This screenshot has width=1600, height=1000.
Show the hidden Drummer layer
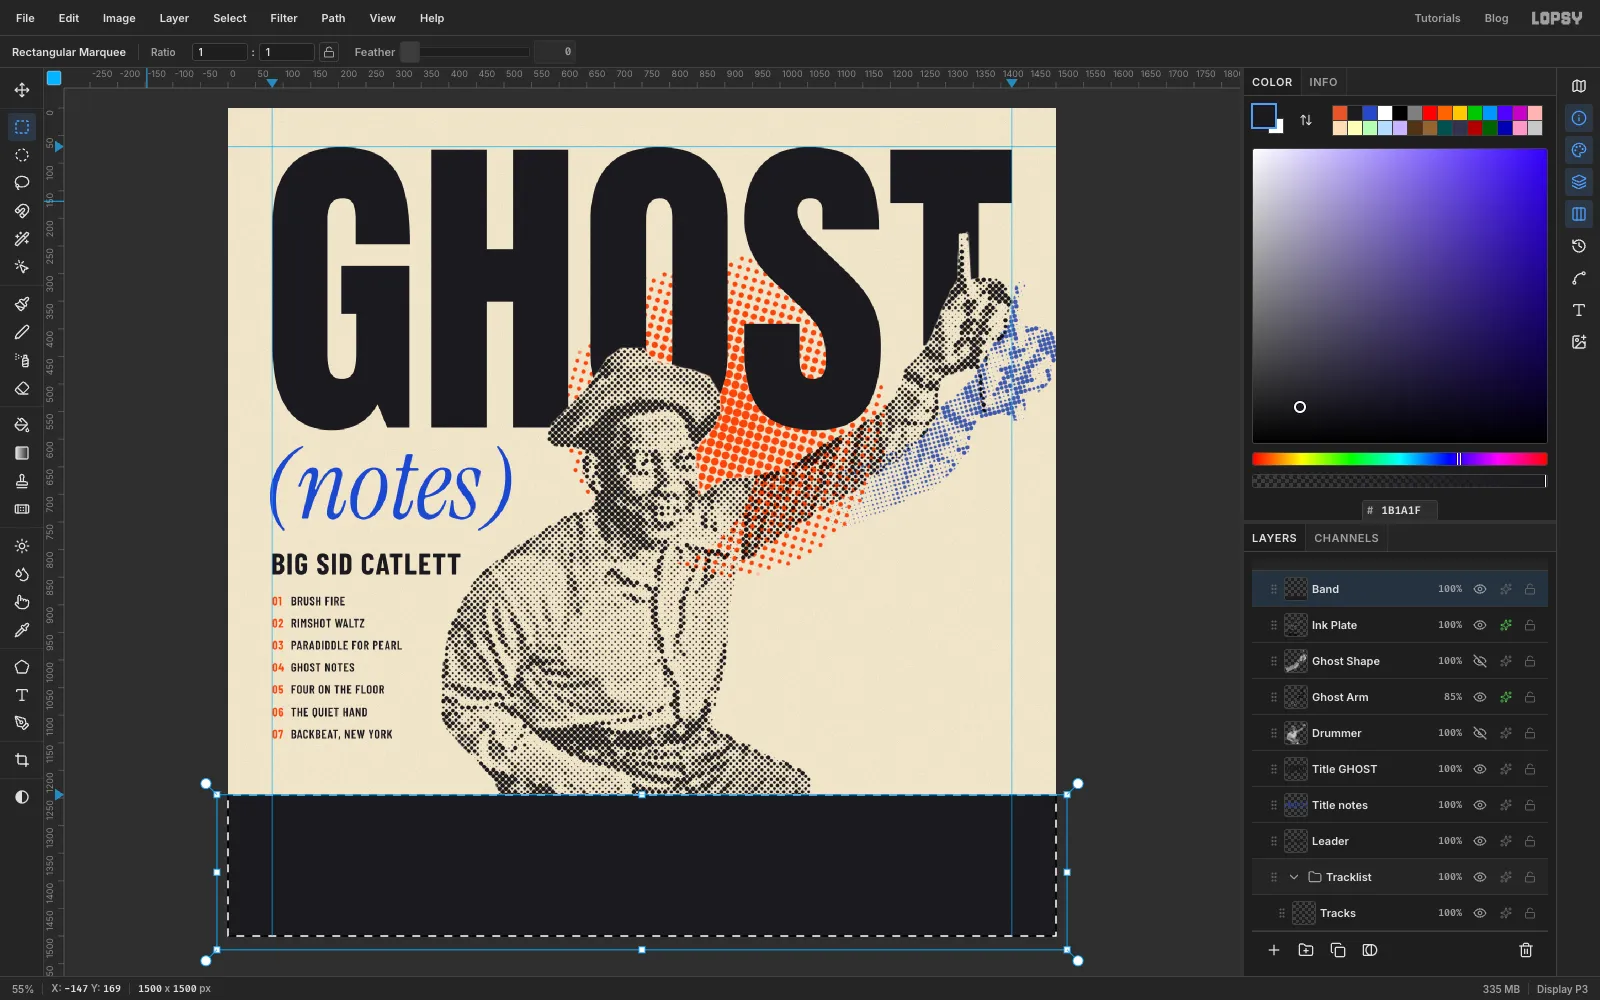tap(1480, 733)
